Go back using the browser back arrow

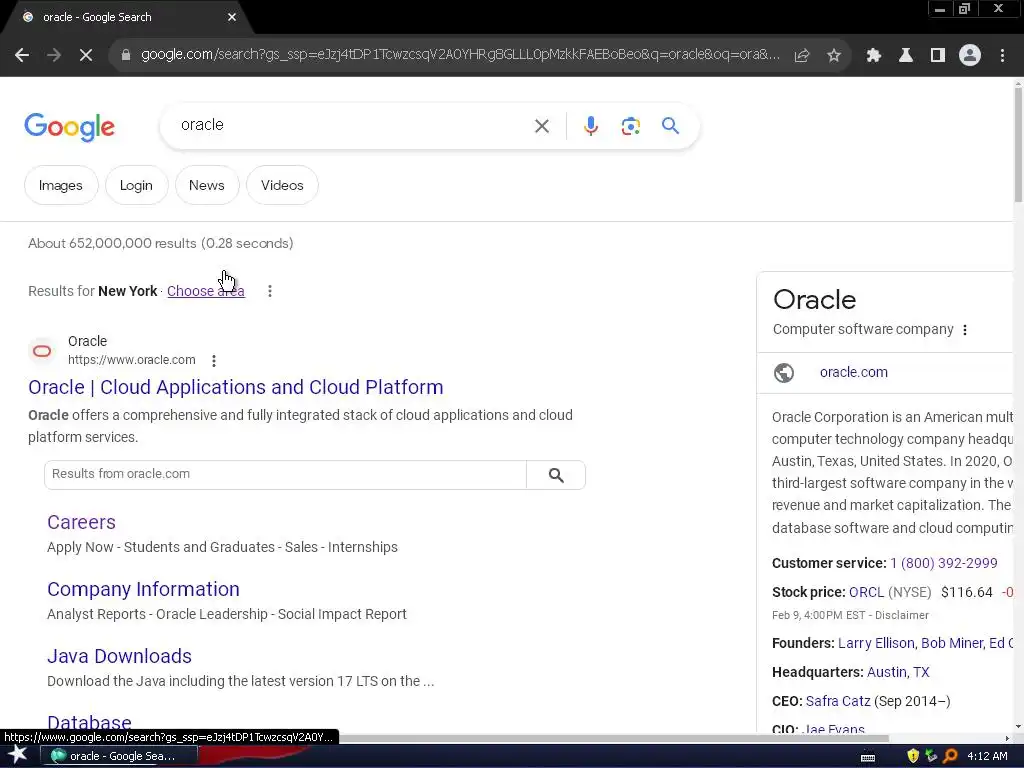[22, 56]
